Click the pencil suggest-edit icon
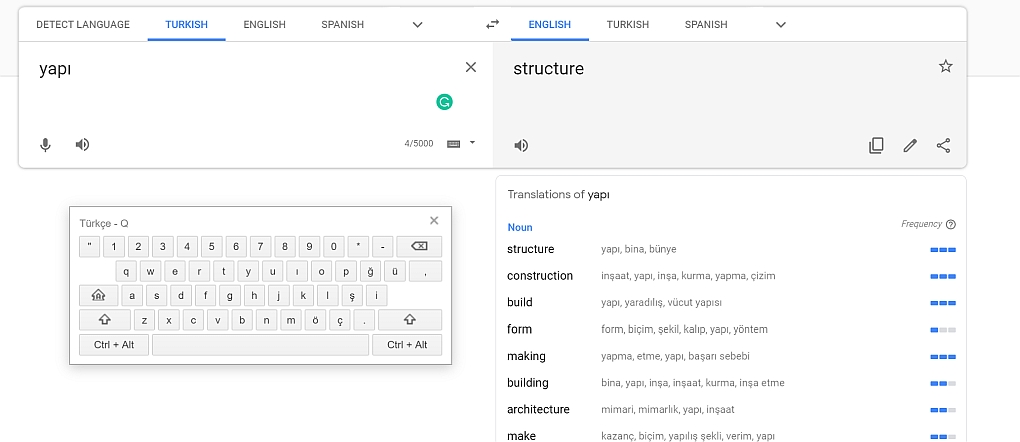This screenshot has height=442, width=1020. 910,146
